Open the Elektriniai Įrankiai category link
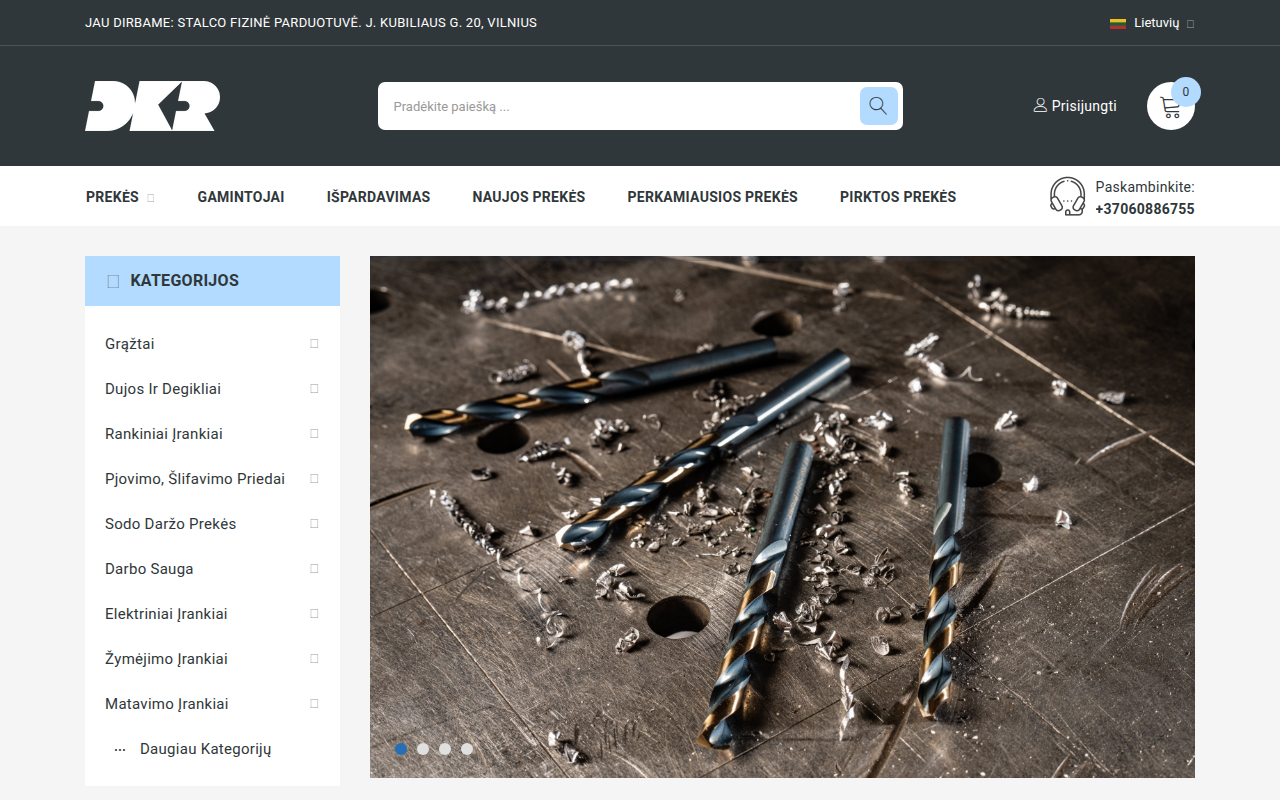Viewport: 1280px width, 800px height. pos(166,614)
